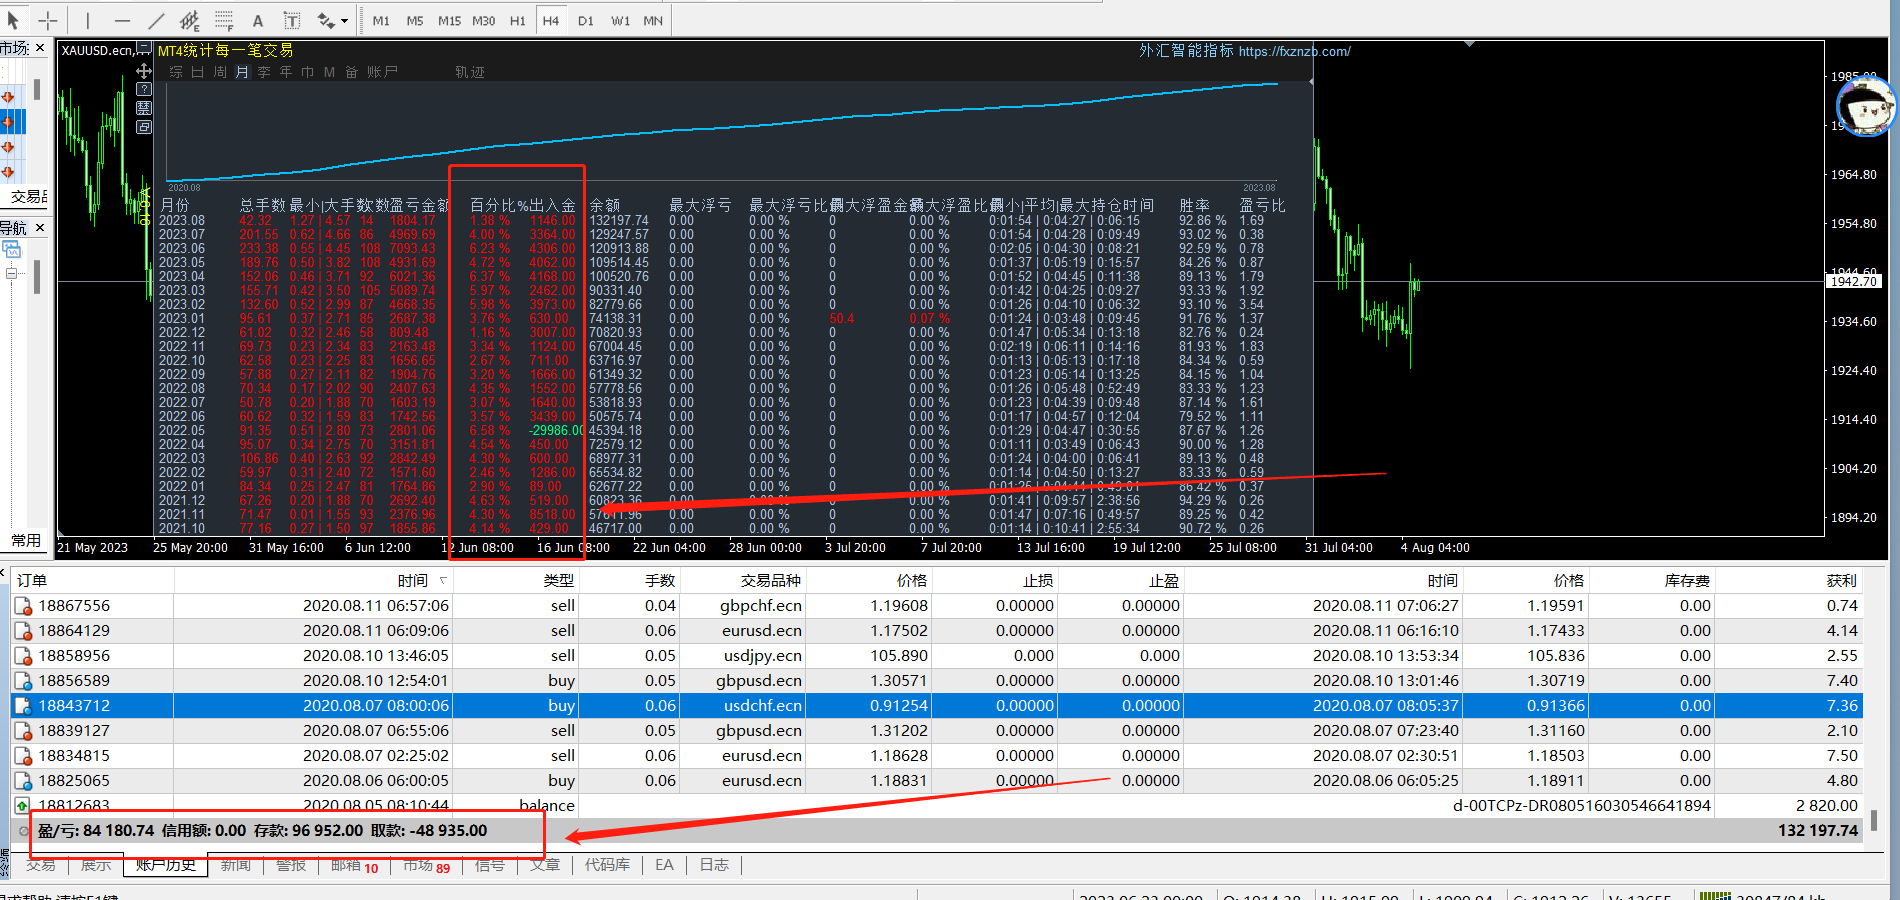Click the calculator icon on panel
Image resolution: width=1900 pixels, height=900 pixels.
point(144,108)
